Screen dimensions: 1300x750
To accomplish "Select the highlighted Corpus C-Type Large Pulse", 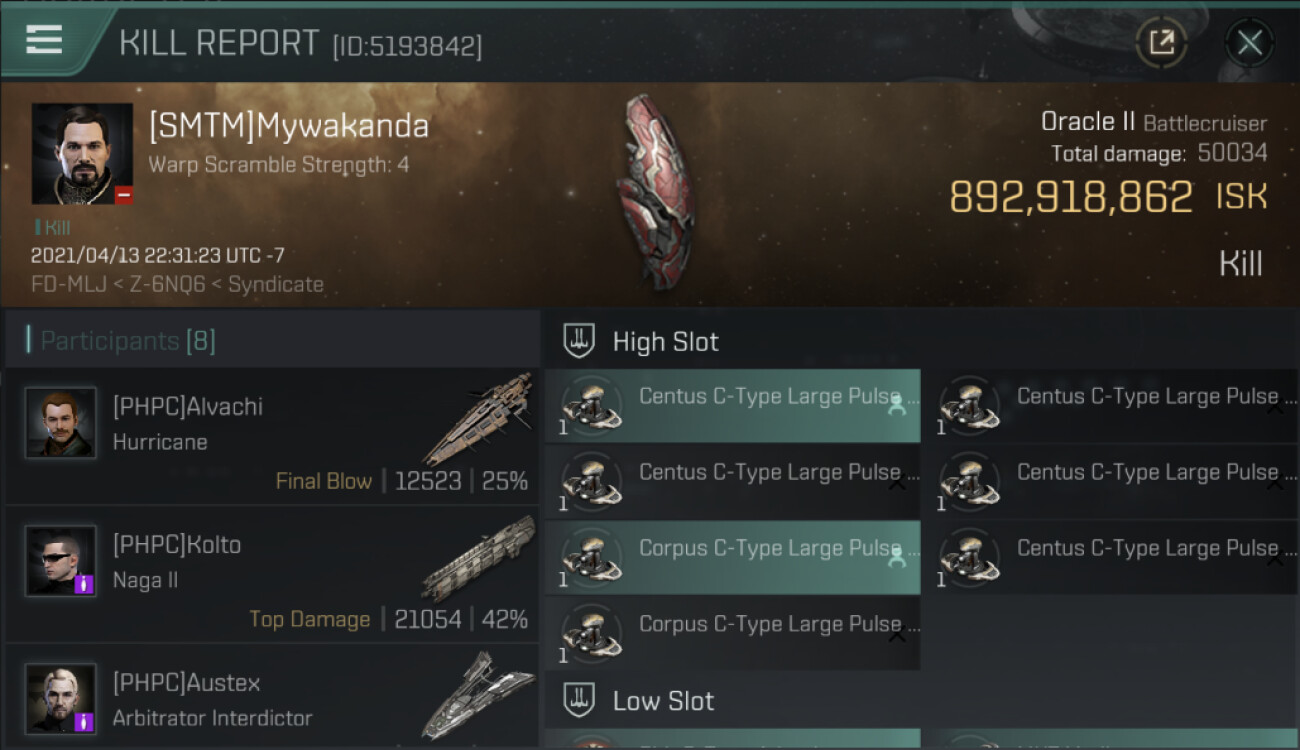I will coord(733,558).
